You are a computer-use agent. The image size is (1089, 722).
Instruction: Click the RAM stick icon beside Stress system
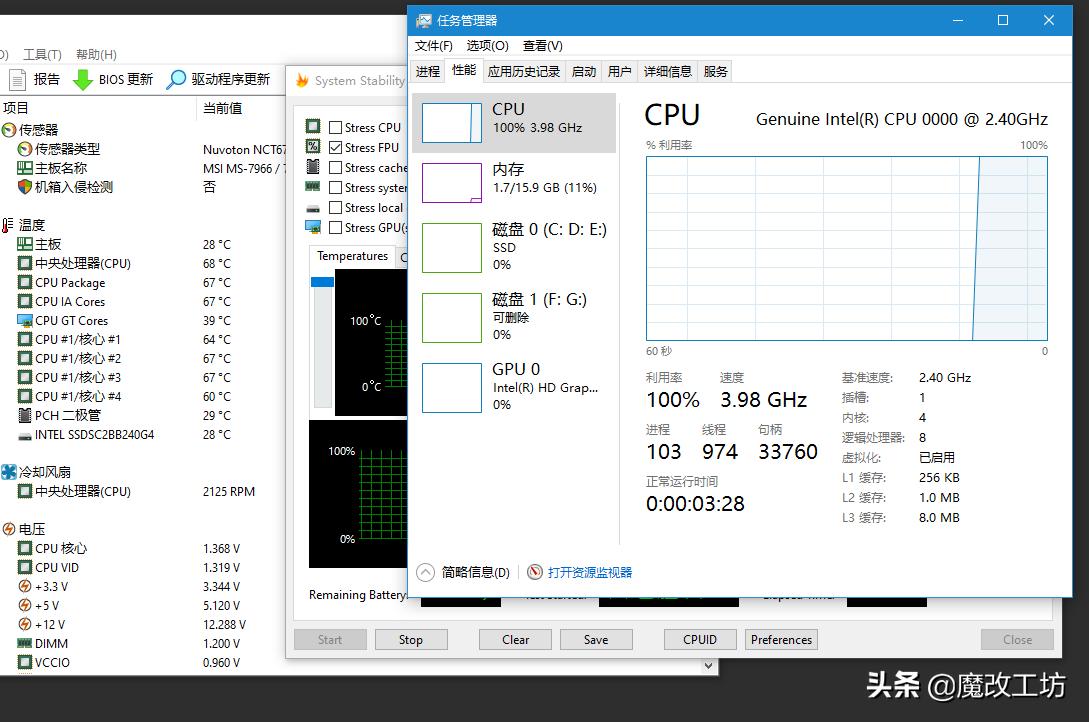point(313,187)
